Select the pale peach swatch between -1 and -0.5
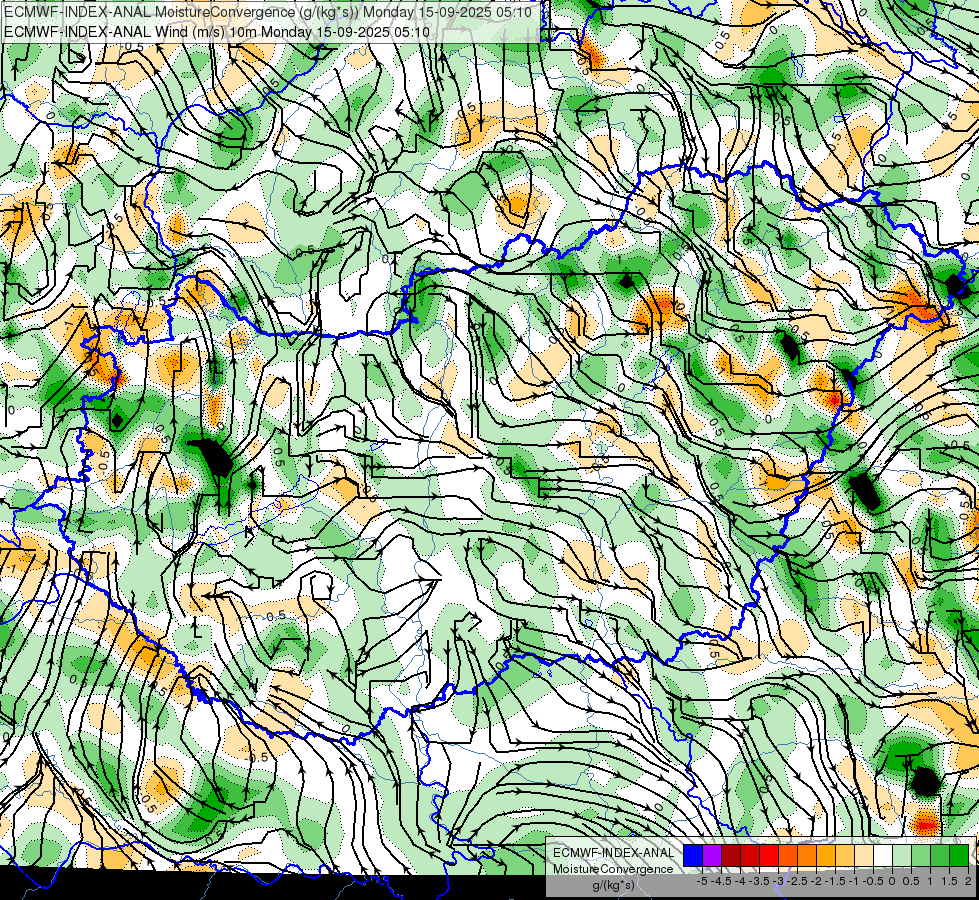Viewport: 979px width, 900px height. coord(864,855)
